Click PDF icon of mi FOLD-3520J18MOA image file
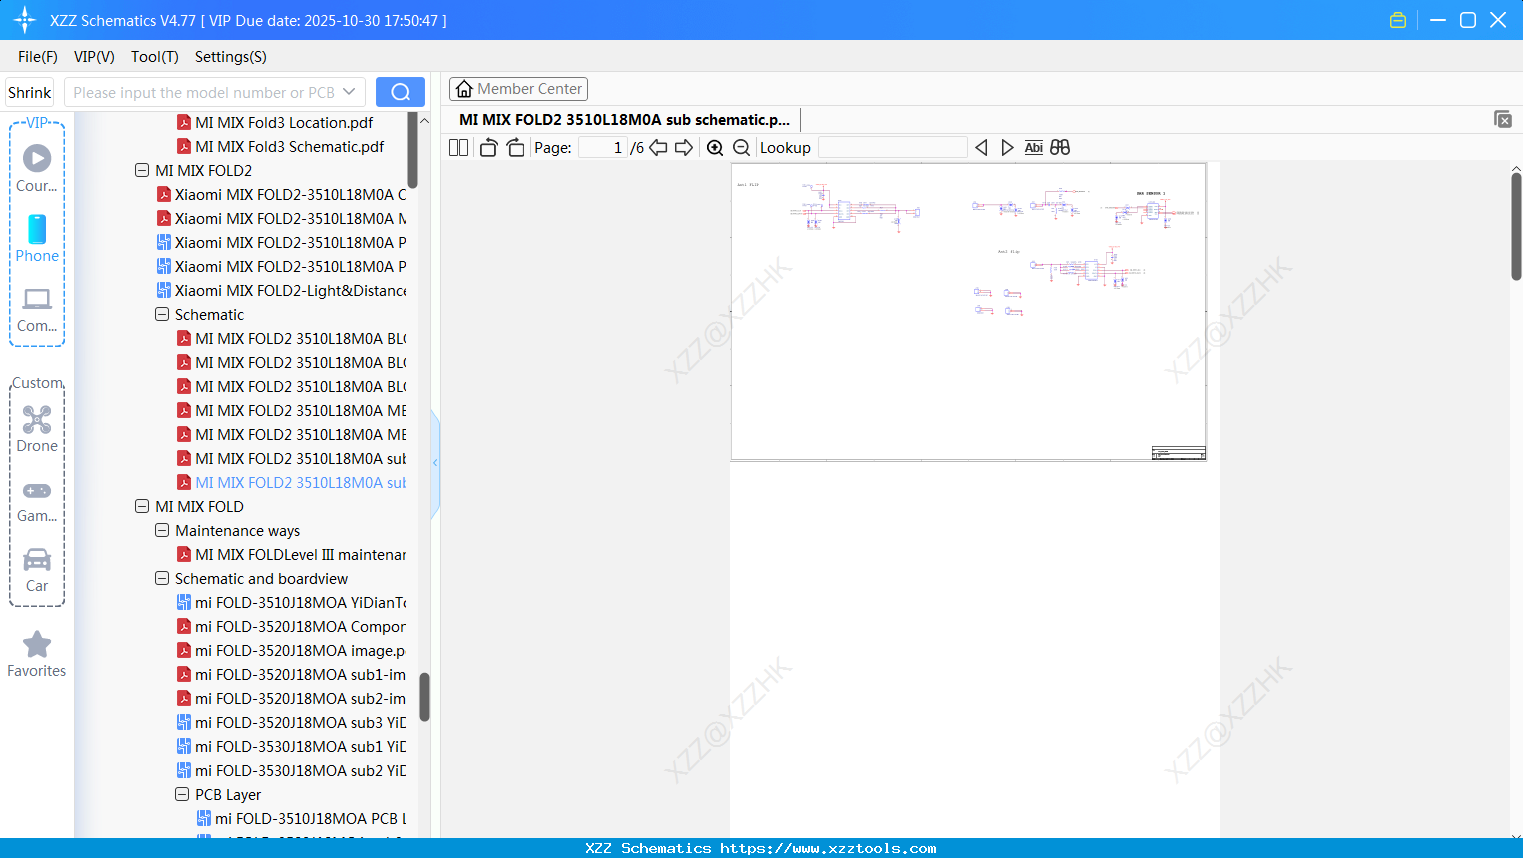Screen dimensions: 1523x858 click(x=184, y=650)
